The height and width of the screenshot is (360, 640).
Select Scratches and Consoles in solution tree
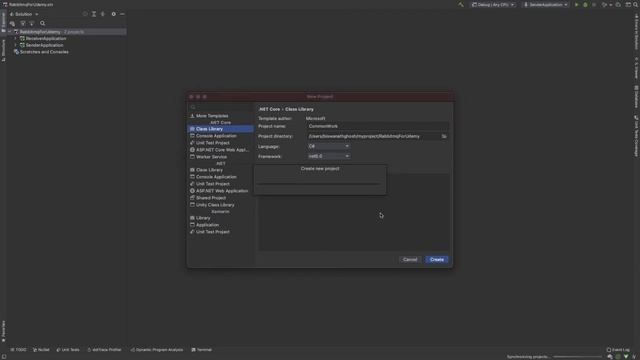[x=44, y=52]
